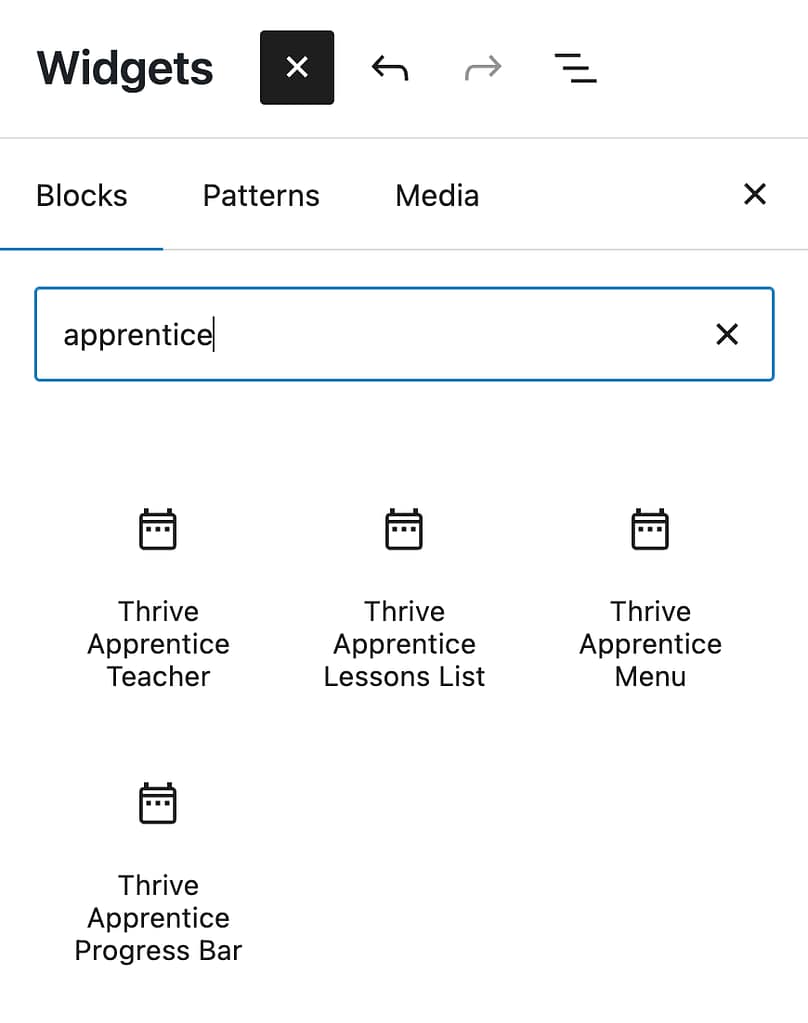Click the Redo arrow
808x1023 pixels.
483,68
